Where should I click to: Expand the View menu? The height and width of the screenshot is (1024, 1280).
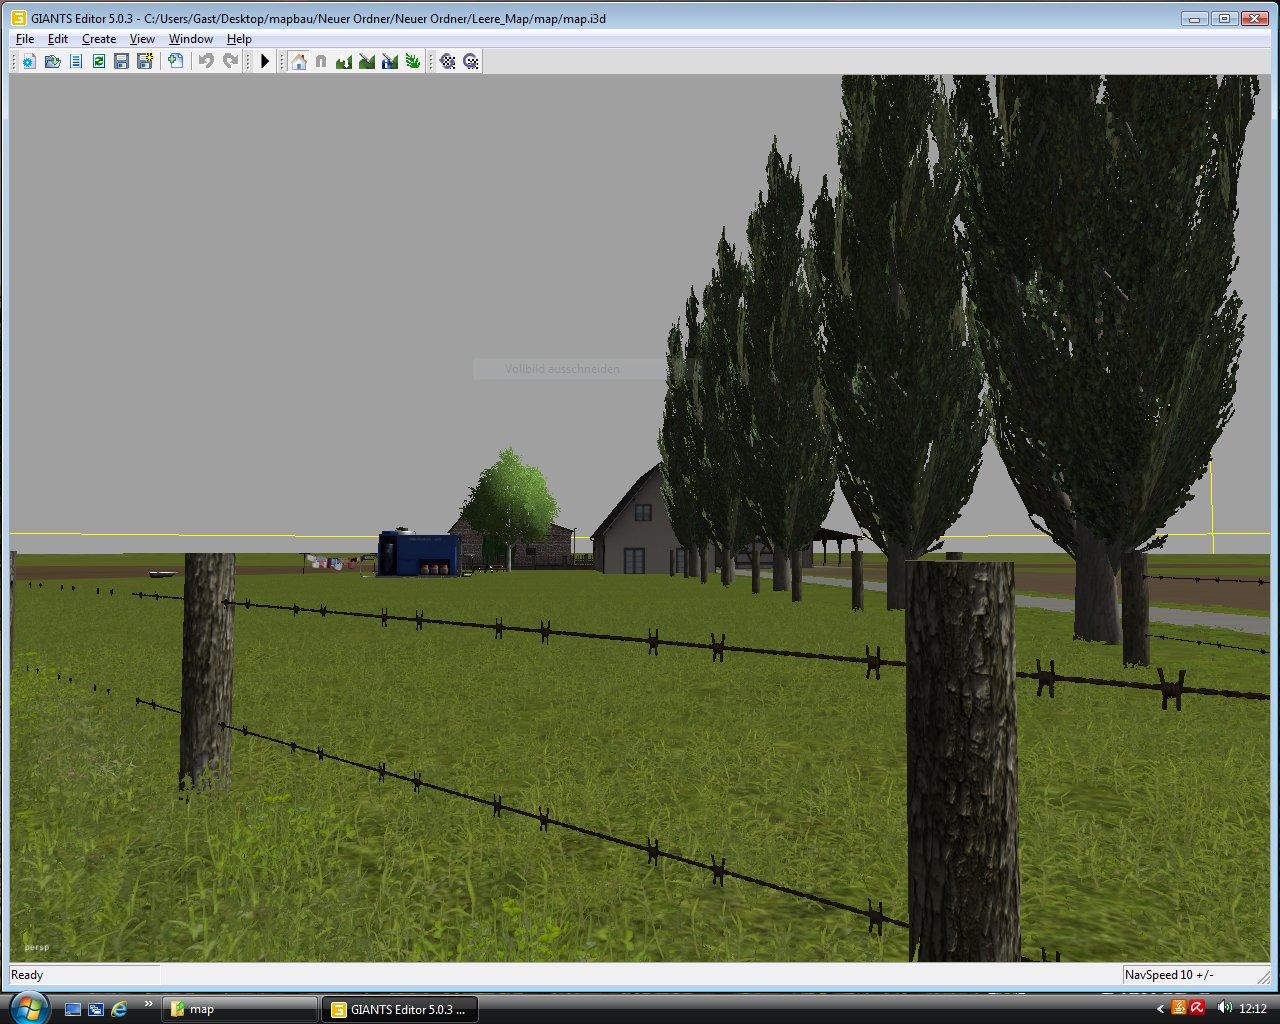[142, 39]
